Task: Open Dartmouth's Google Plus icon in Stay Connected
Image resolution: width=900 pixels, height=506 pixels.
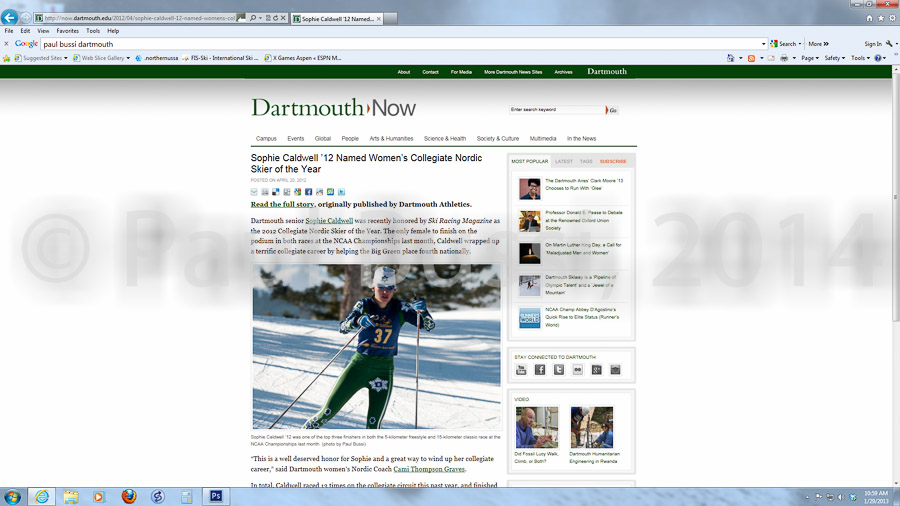Action: point(596,370)
